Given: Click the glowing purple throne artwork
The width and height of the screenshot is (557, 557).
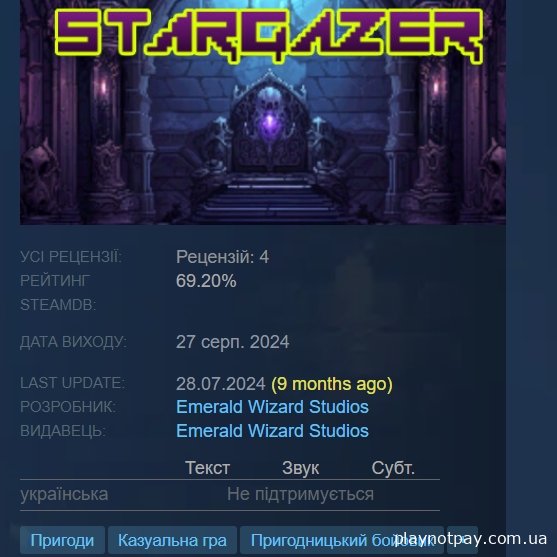Looking at the screenshot, I should (x=269, y=123).
